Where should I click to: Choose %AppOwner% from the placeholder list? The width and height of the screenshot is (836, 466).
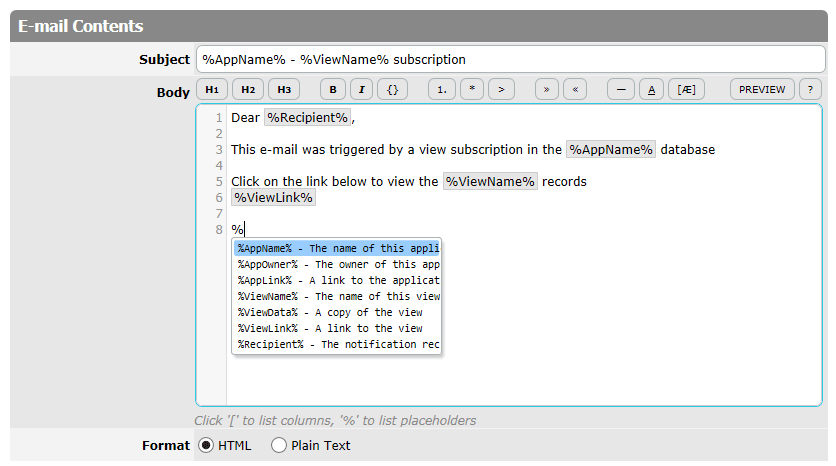(x=336, y=264)
